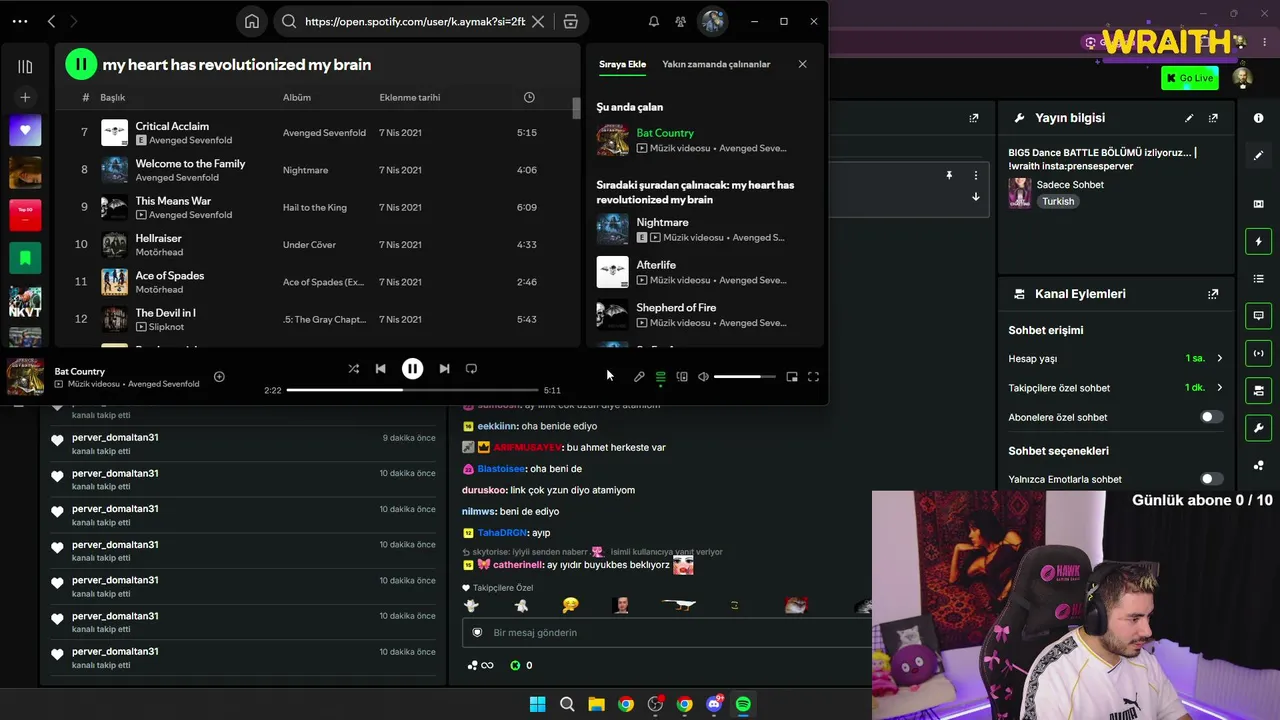Pause playlist with the green header button
This screenshot has height=720, width=1280.
(81, 64)
